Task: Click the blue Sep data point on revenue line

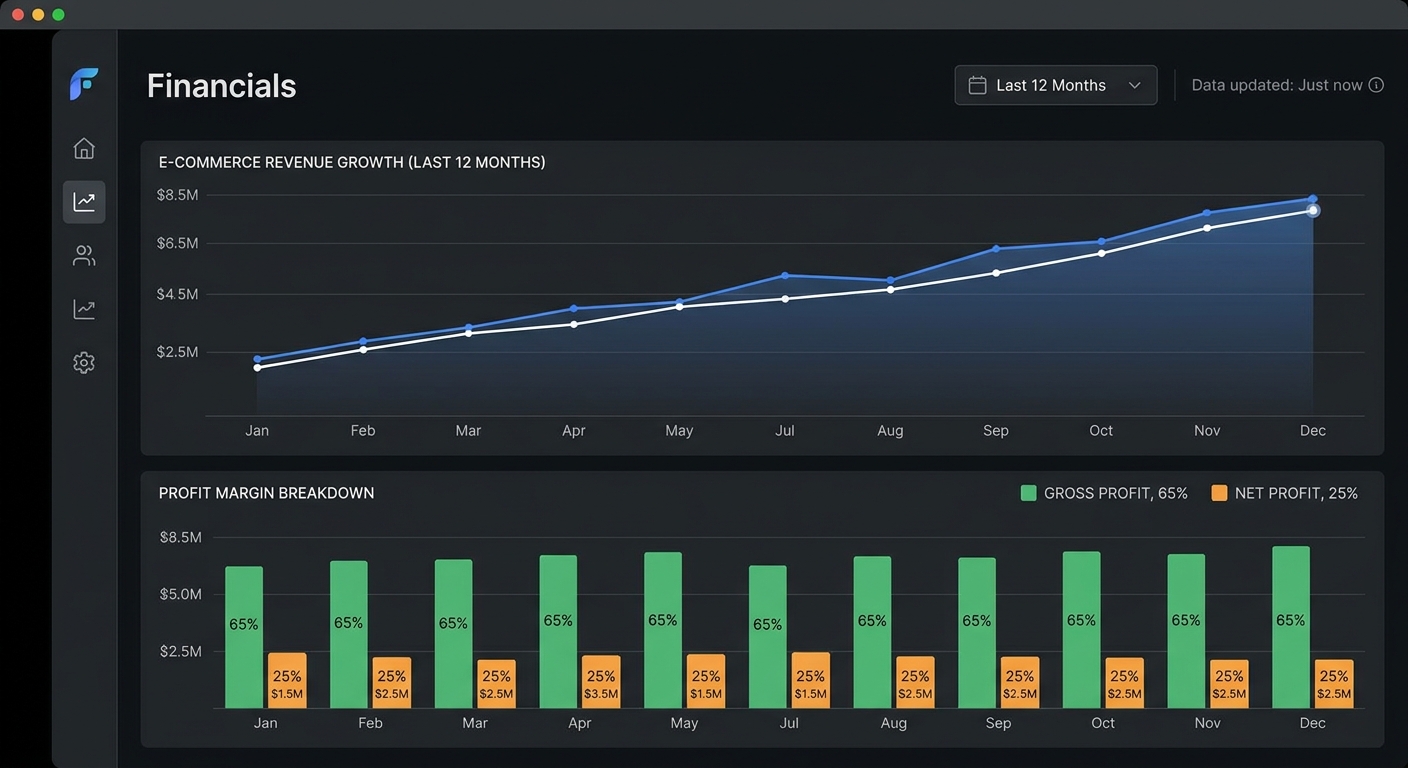Action: 996,248
